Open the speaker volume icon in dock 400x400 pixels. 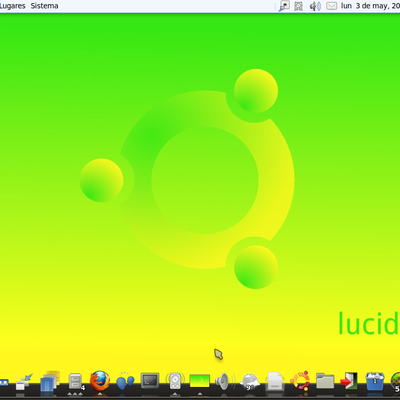point(225,381)
